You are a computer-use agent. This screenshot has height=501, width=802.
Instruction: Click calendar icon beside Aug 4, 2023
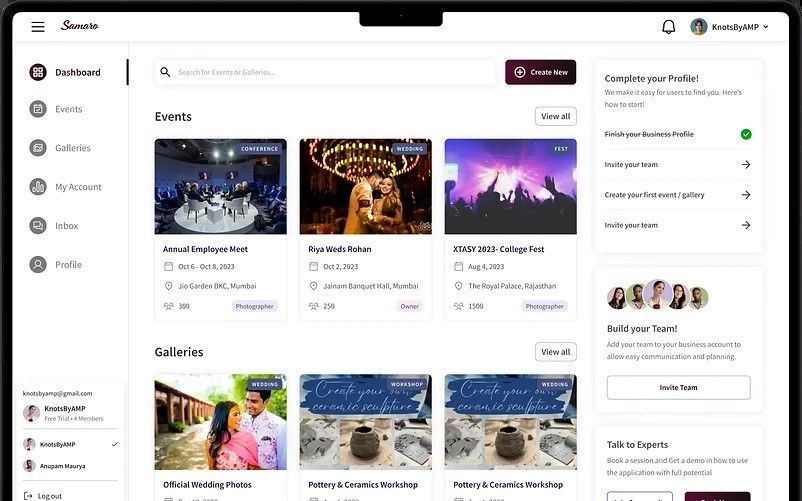point(458,266)
